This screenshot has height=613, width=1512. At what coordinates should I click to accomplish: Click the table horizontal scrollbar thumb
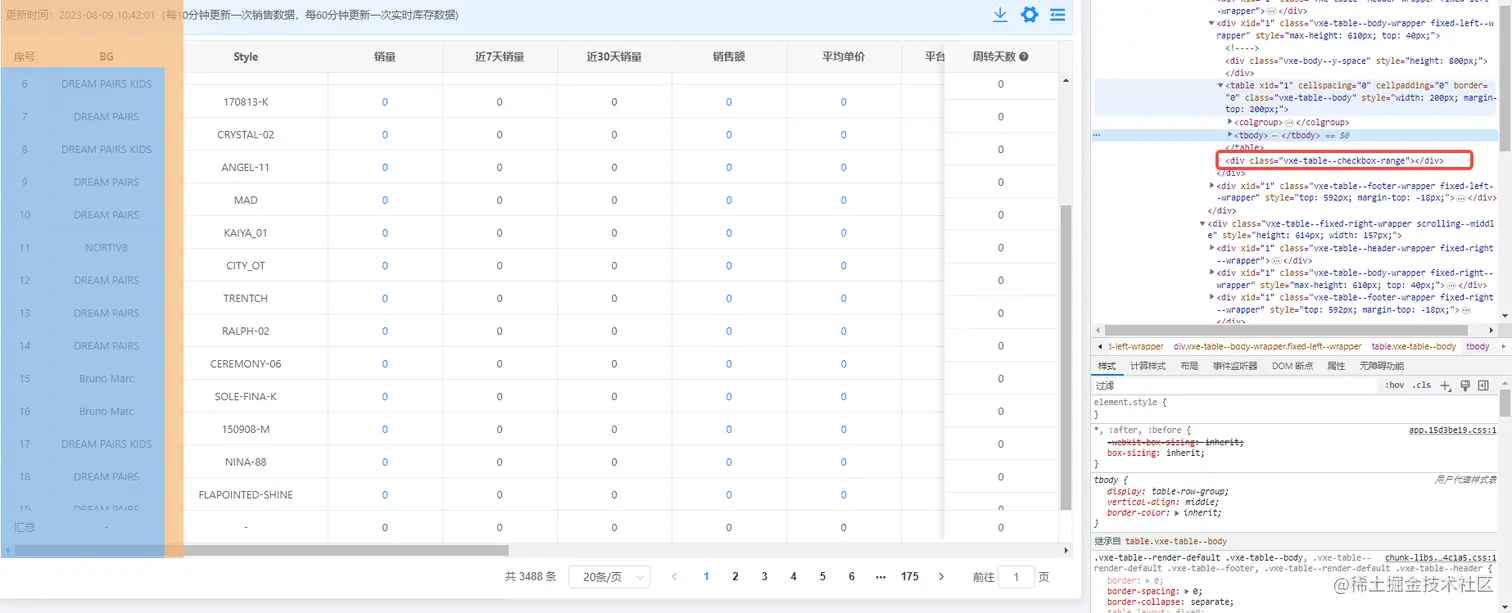coord(261,550)
